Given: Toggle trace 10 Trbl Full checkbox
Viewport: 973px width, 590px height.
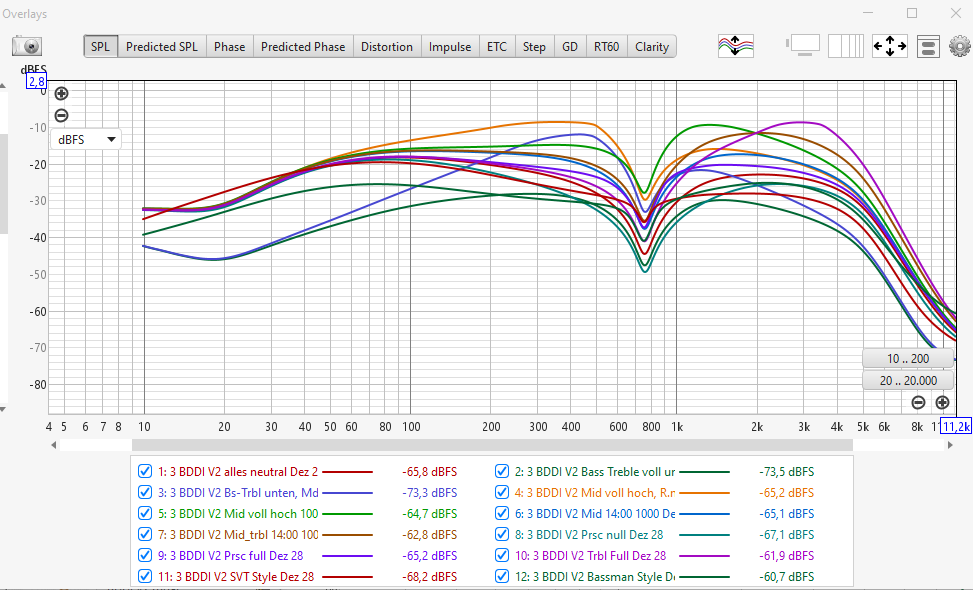Looking at the screenshot, I should pos(504,555).
